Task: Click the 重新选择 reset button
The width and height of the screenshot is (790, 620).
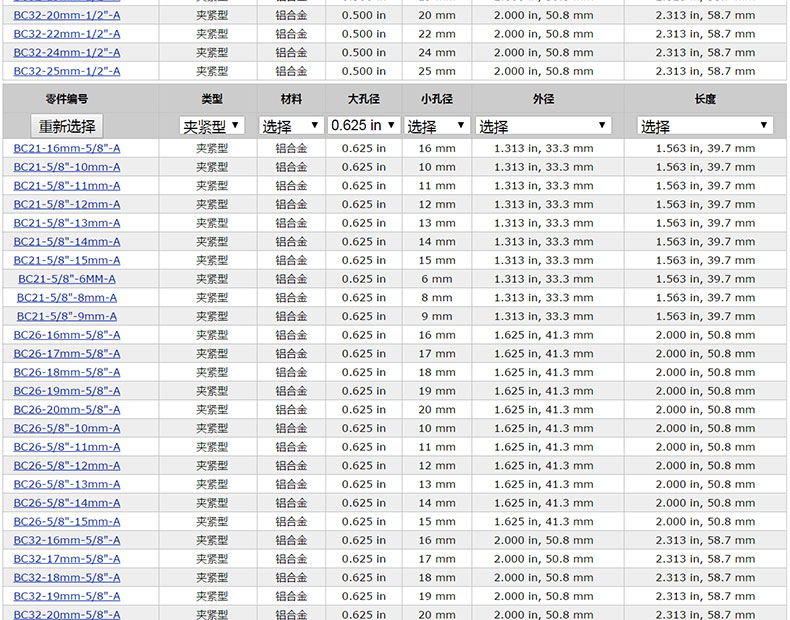Action: (67, 126)
